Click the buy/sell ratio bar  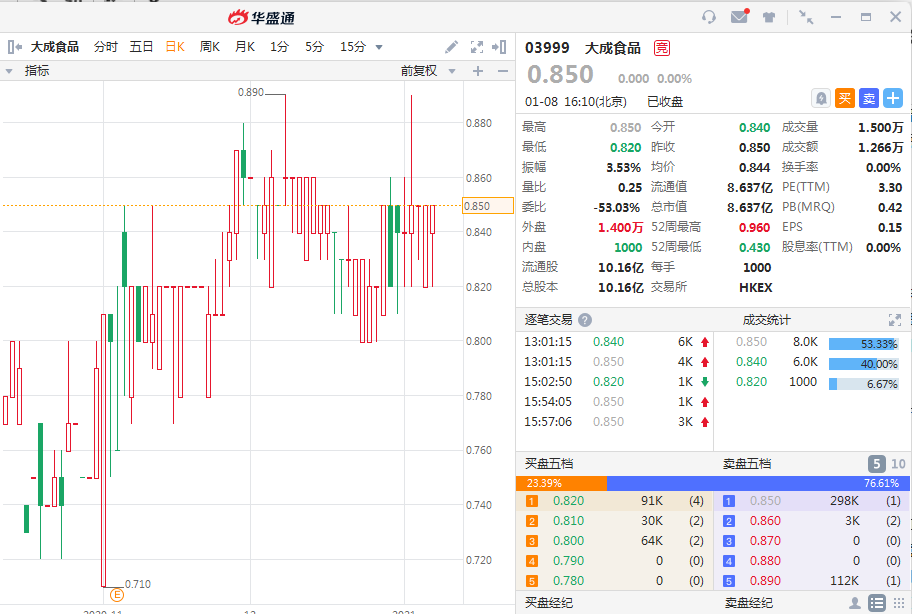tap(712, 483)
